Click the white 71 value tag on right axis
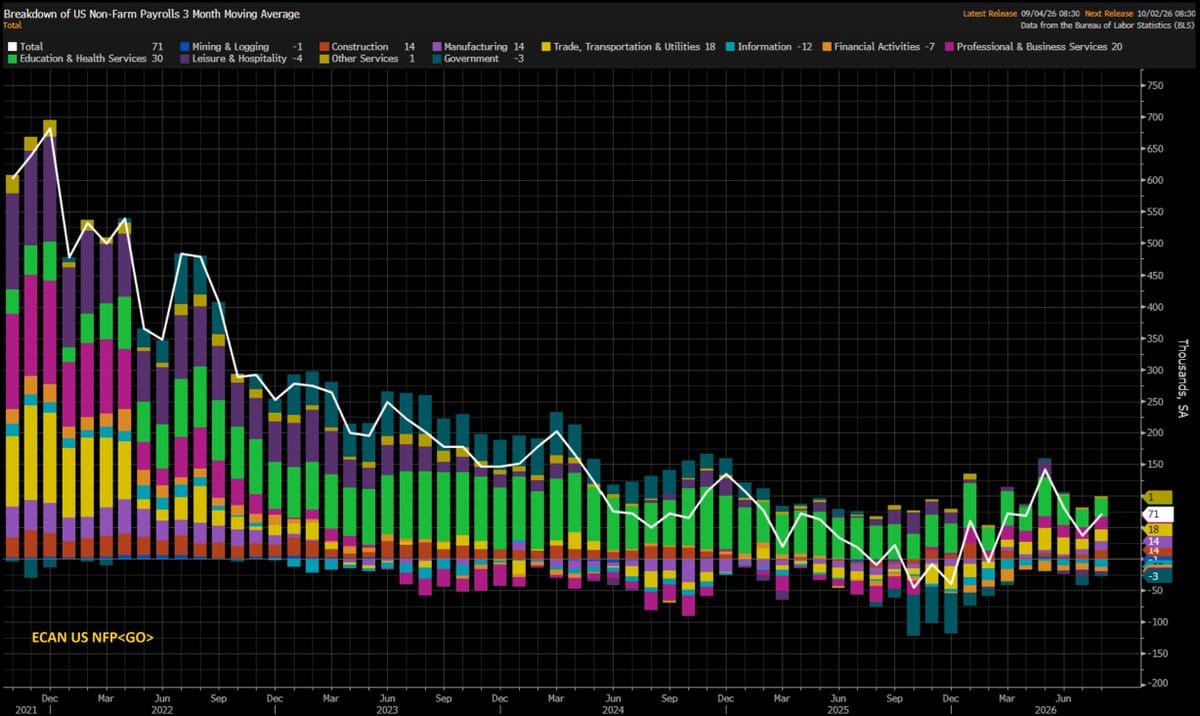 click(1158, 514)
